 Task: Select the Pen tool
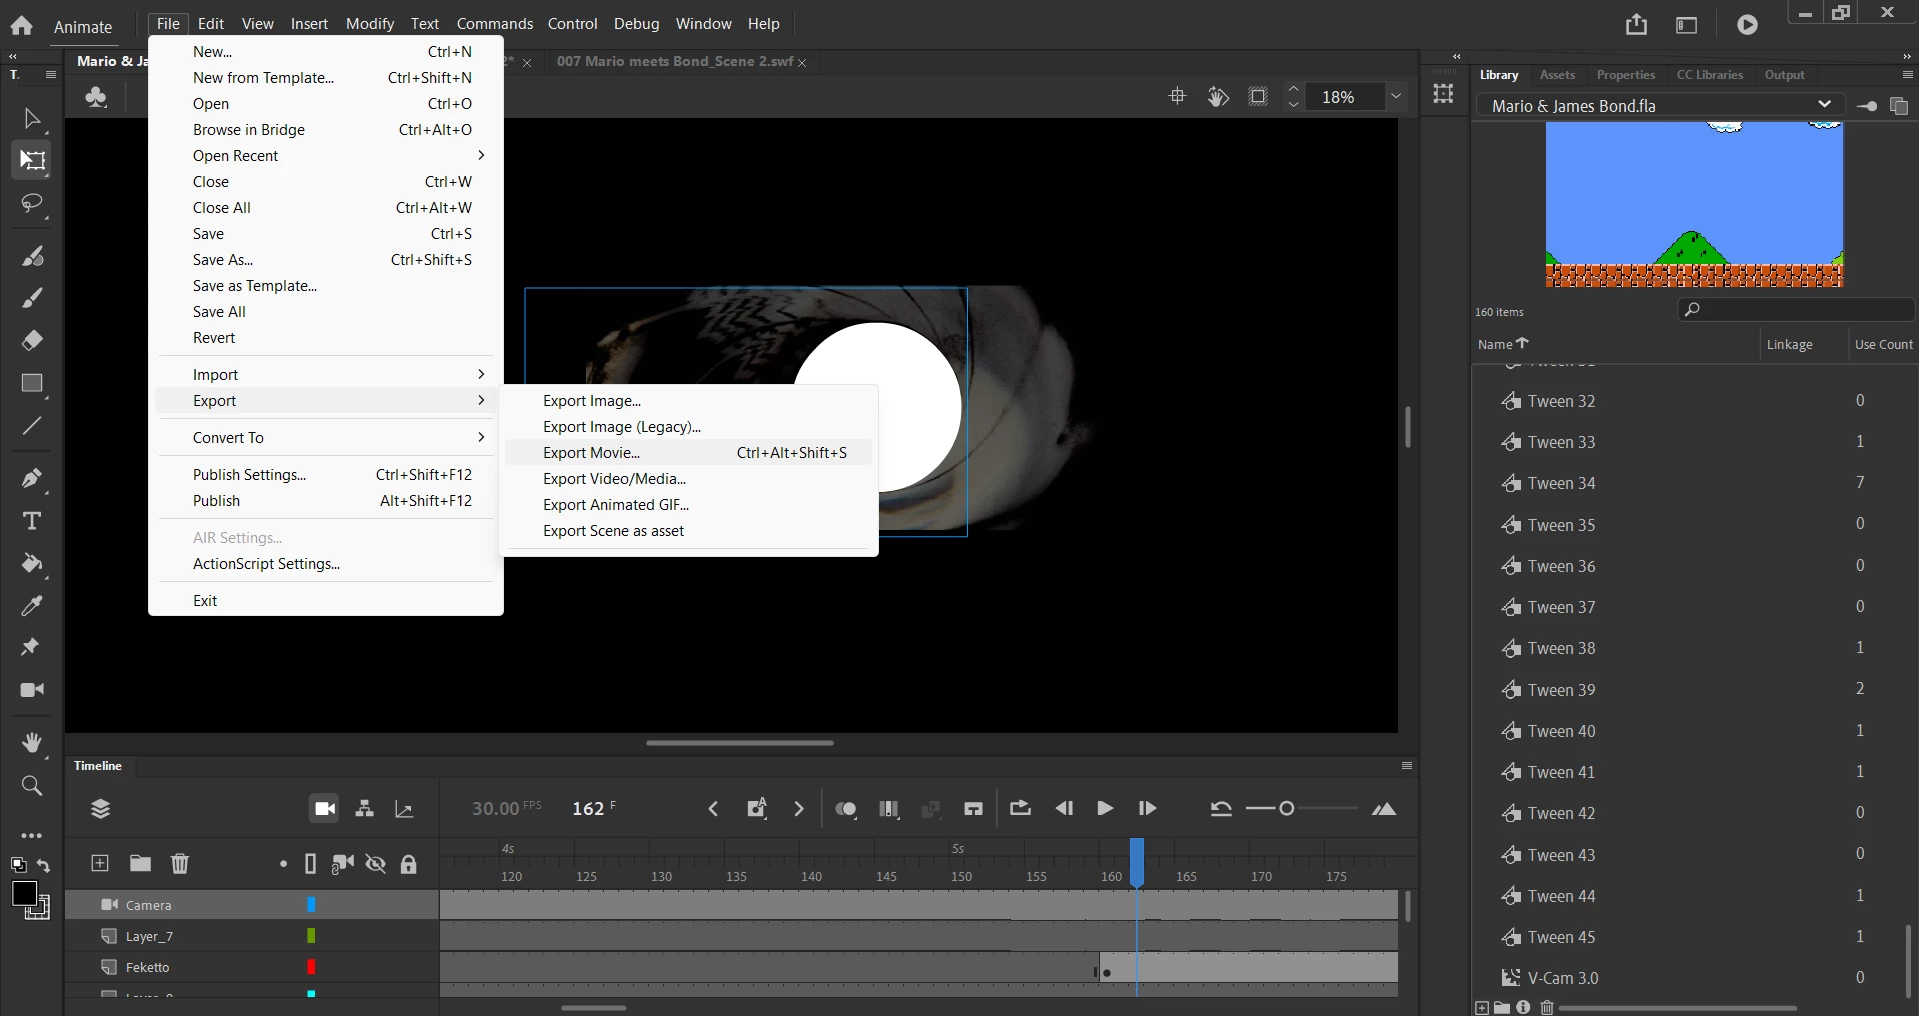pos(32,478)
